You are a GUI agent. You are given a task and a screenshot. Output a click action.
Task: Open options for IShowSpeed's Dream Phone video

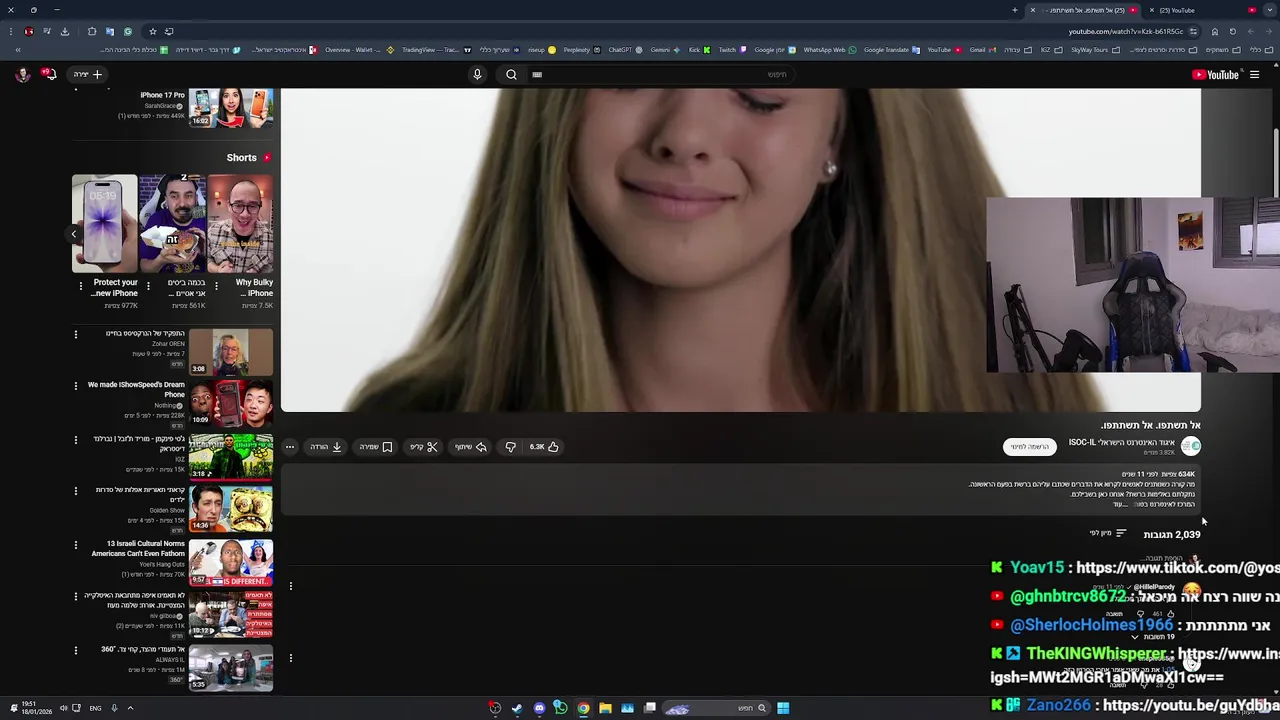click(x=75, y=385)
